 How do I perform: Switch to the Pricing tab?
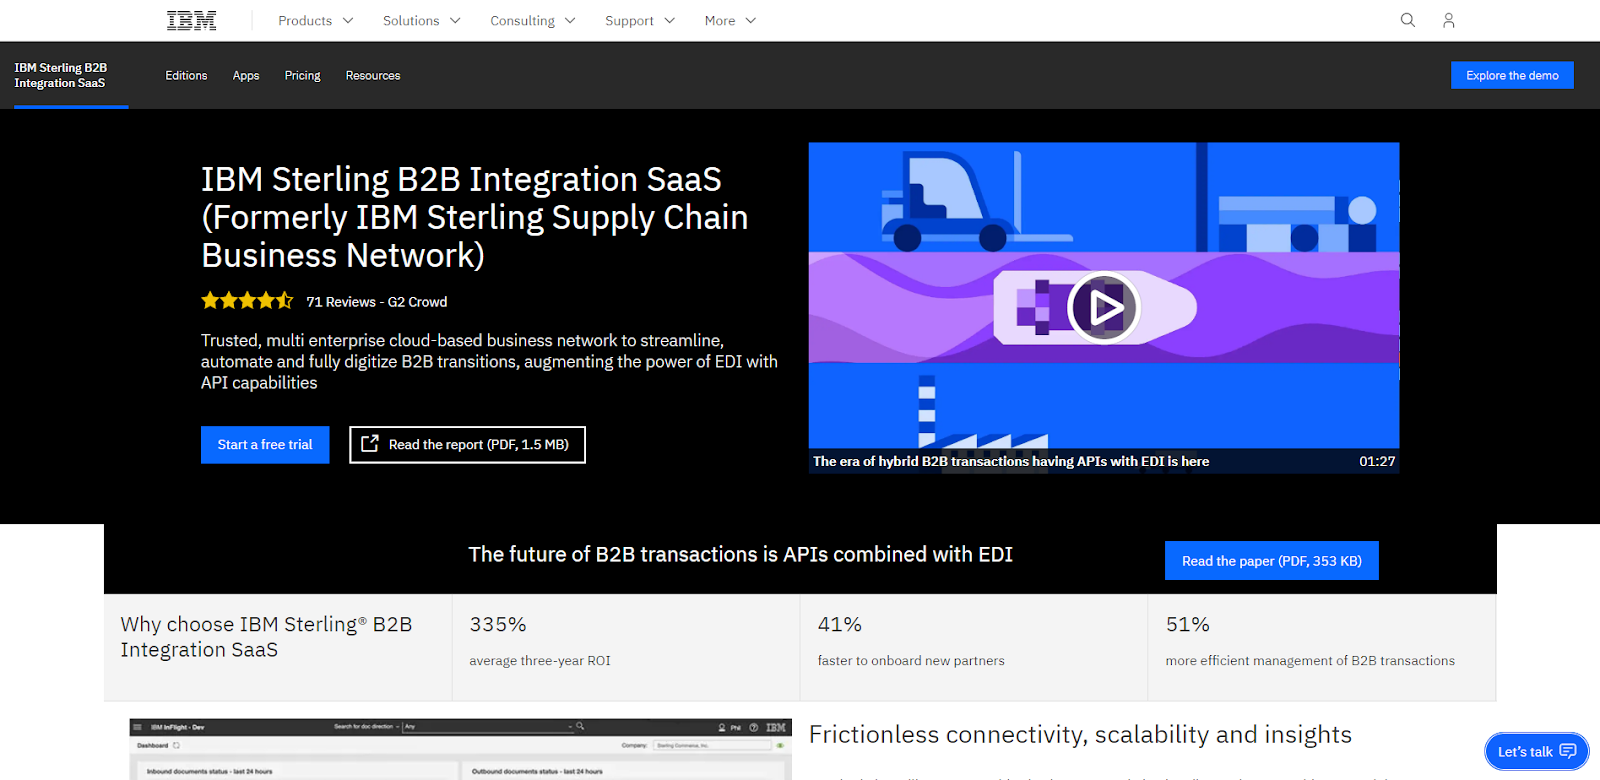coord(302,75)
